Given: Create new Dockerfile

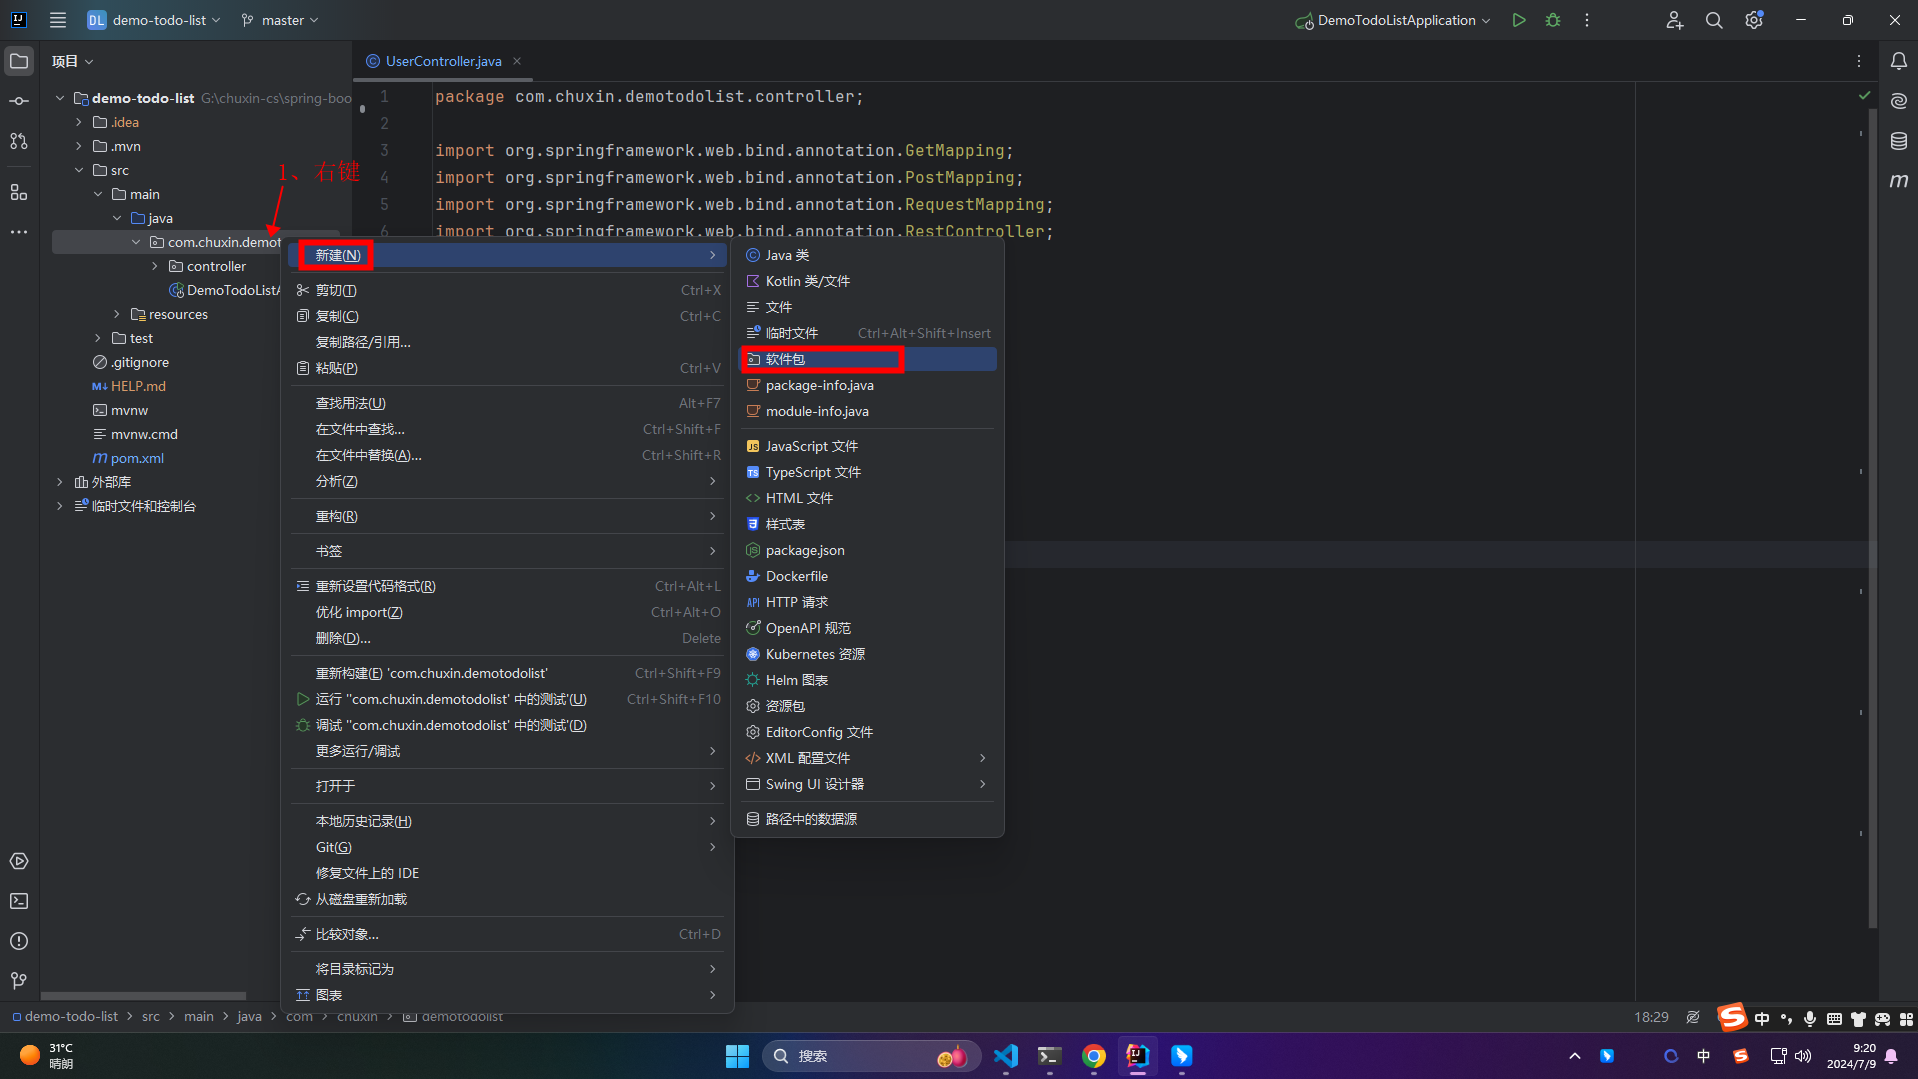Looking at the screenshot, I should 867,576.
